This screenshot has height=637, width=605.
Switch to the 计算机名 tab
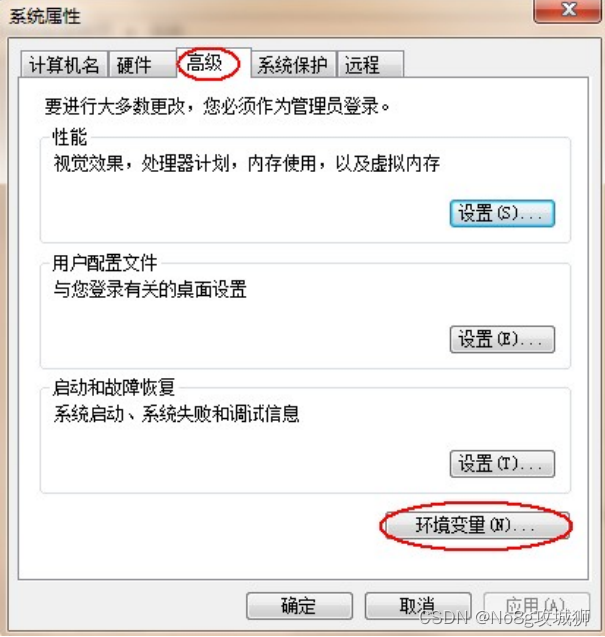(x=64, y=64)
